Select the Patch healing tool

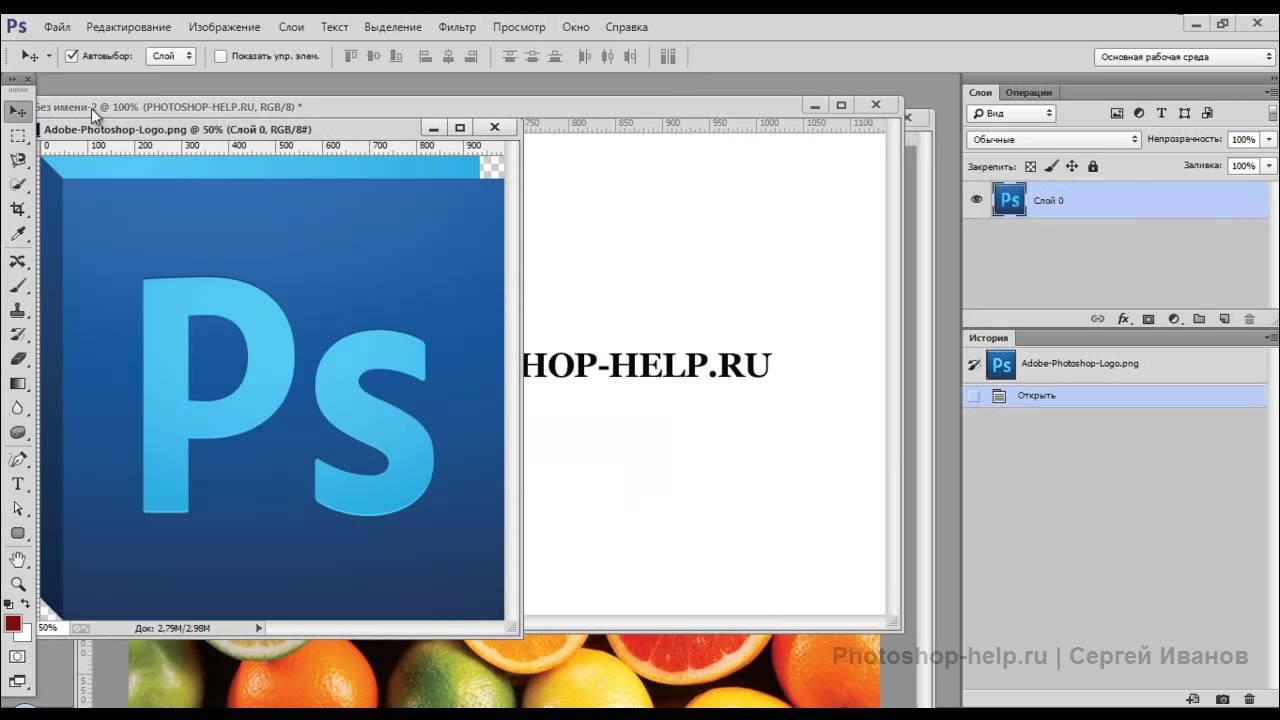pyautogui.click(x=18, y=261)
